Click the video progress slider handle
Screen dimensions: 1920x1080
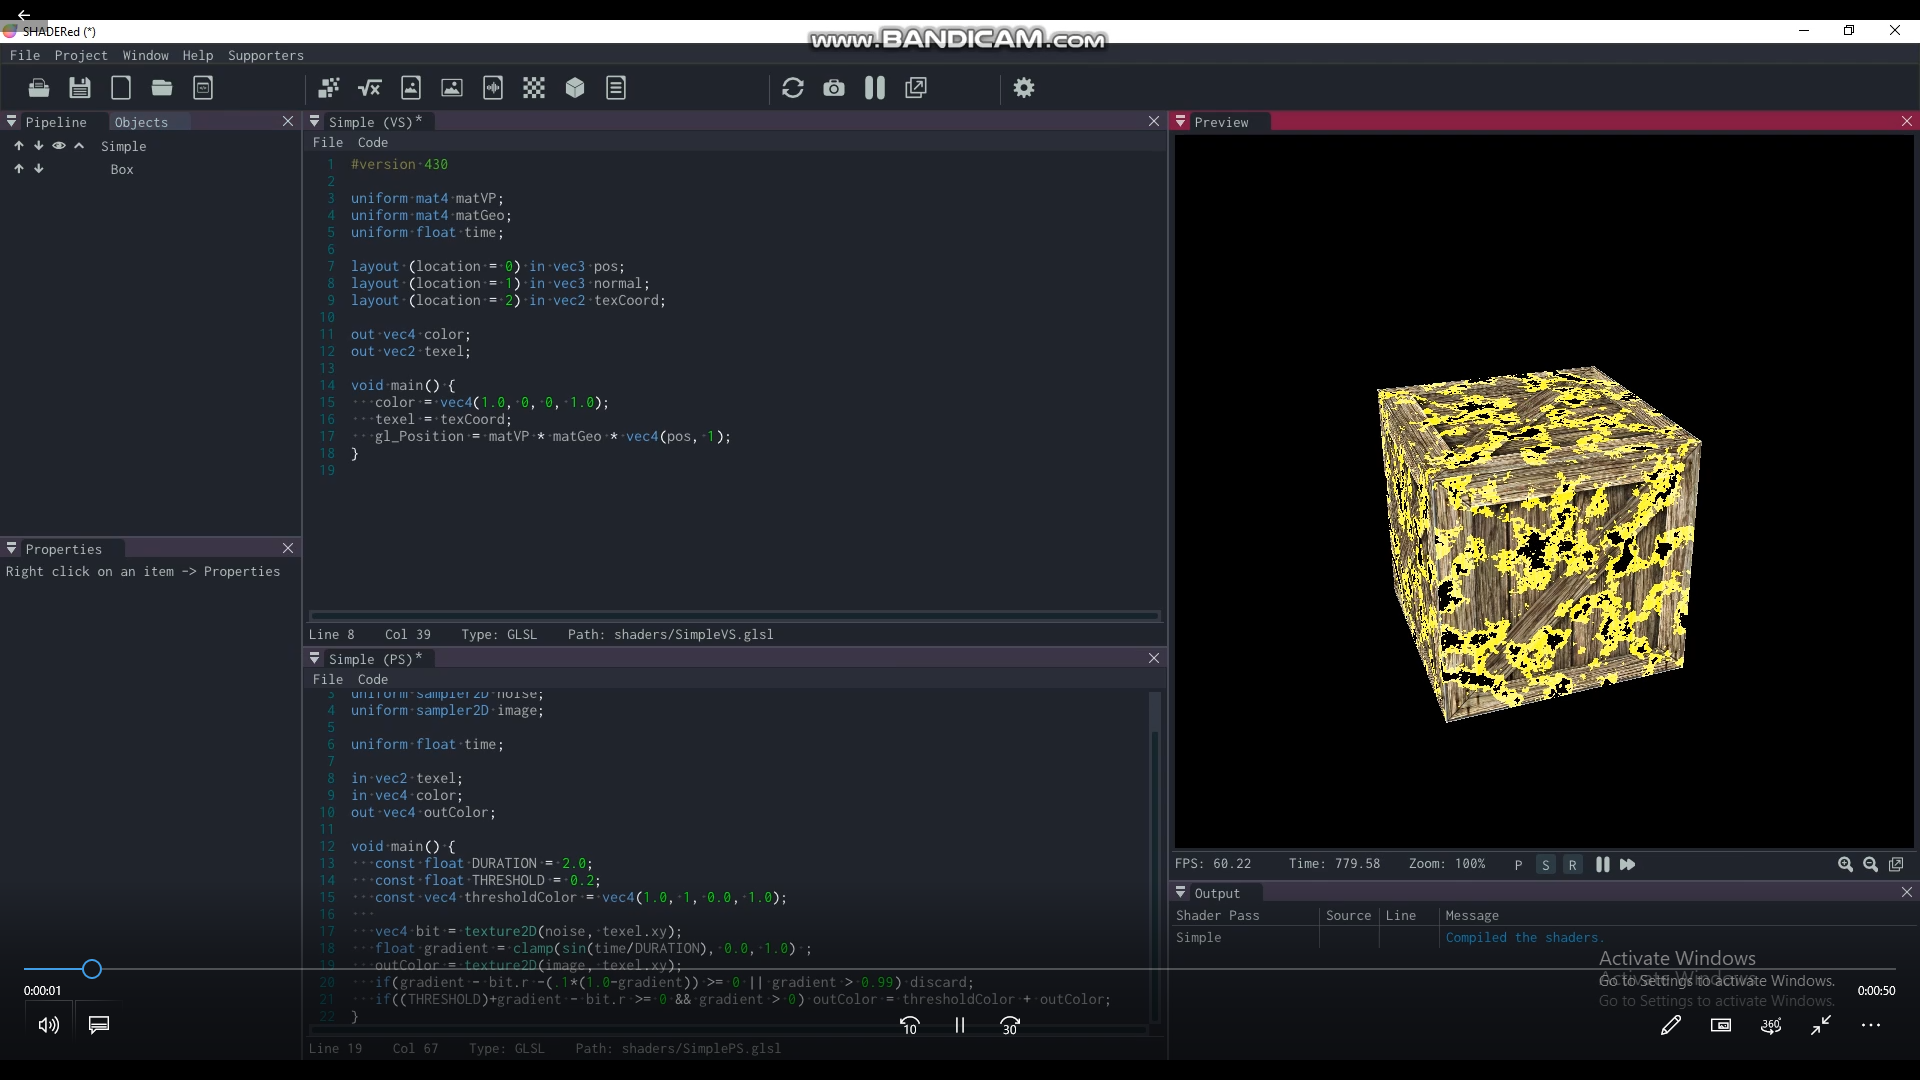click(x=92, y=969)
